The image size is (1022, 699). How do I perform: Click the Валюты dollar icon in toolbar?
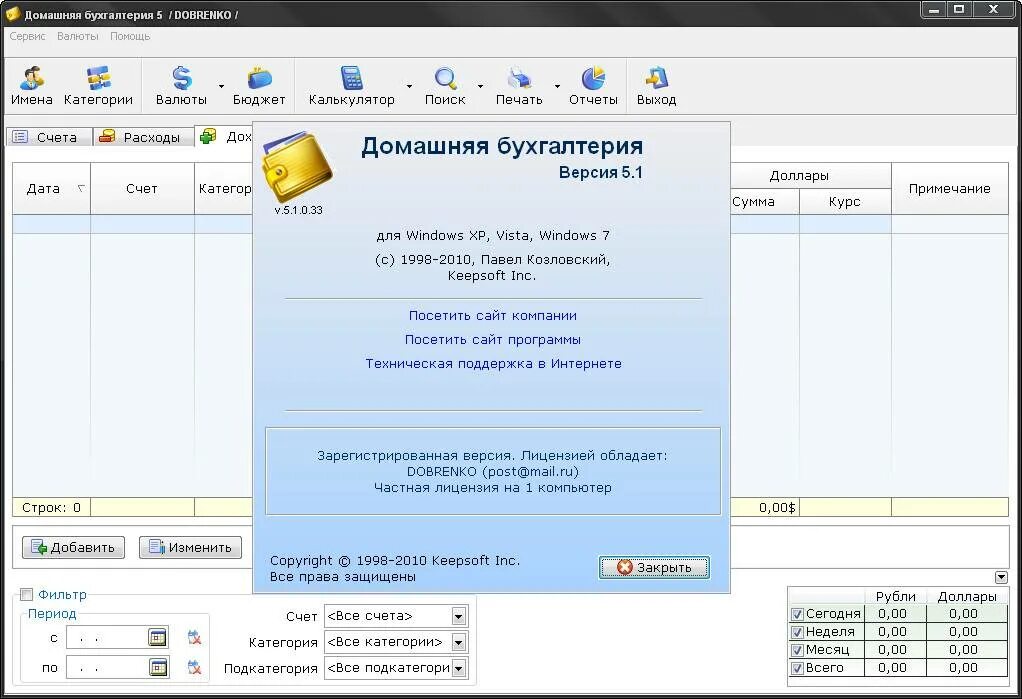[181, 85]
